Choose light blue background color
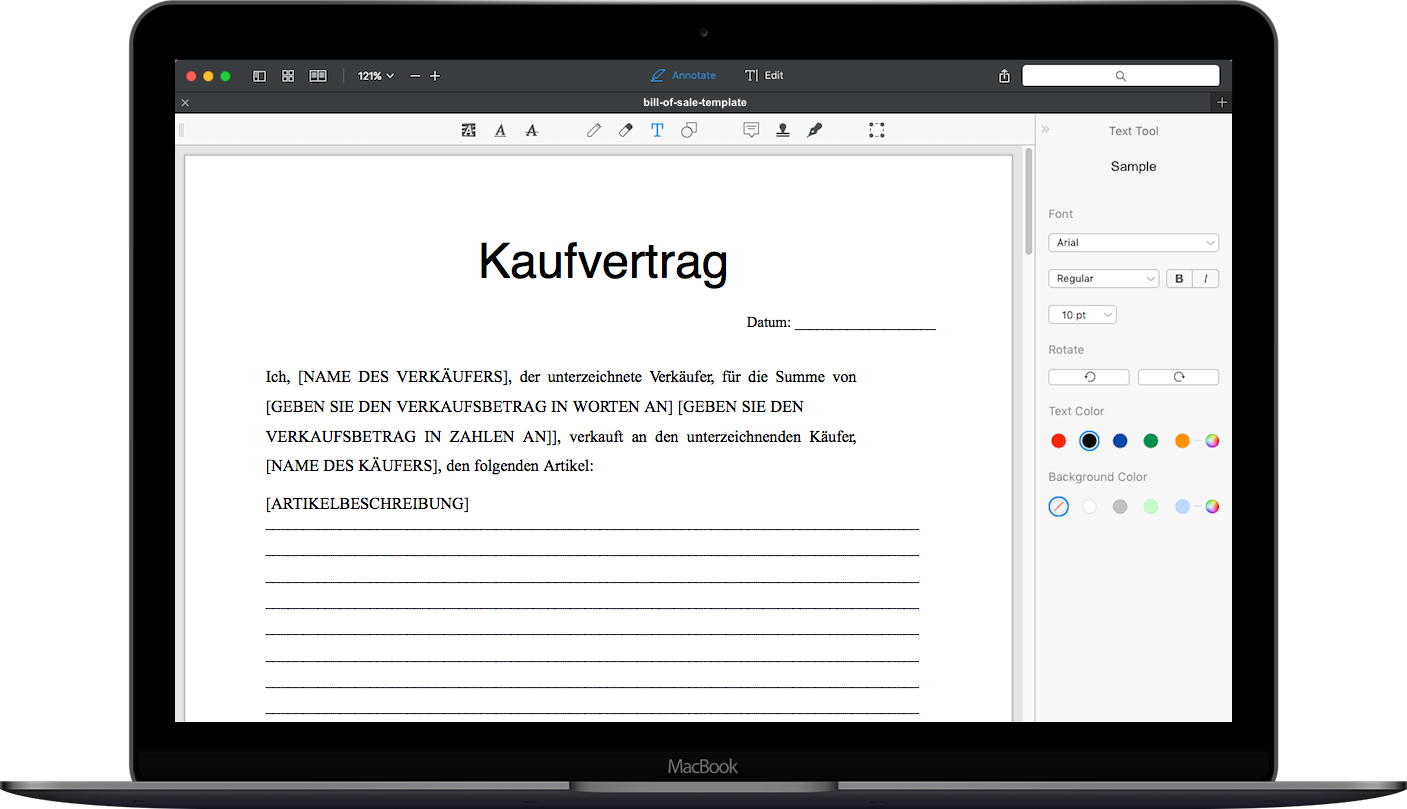 [x=1182, y=507]
